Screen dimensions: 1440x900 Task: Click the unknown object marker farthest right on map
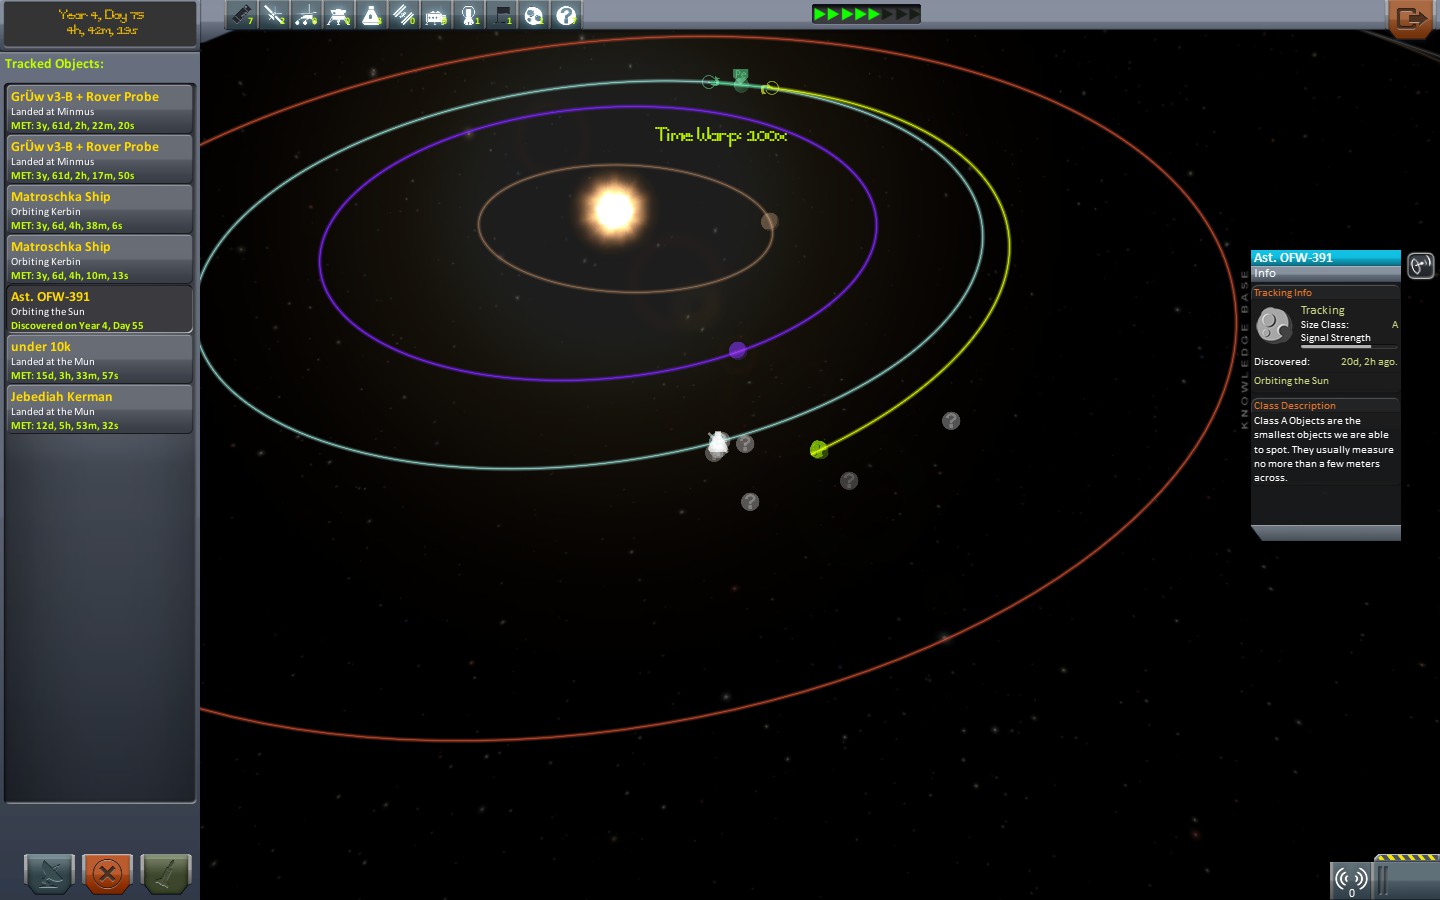click(x=951, y=421)
